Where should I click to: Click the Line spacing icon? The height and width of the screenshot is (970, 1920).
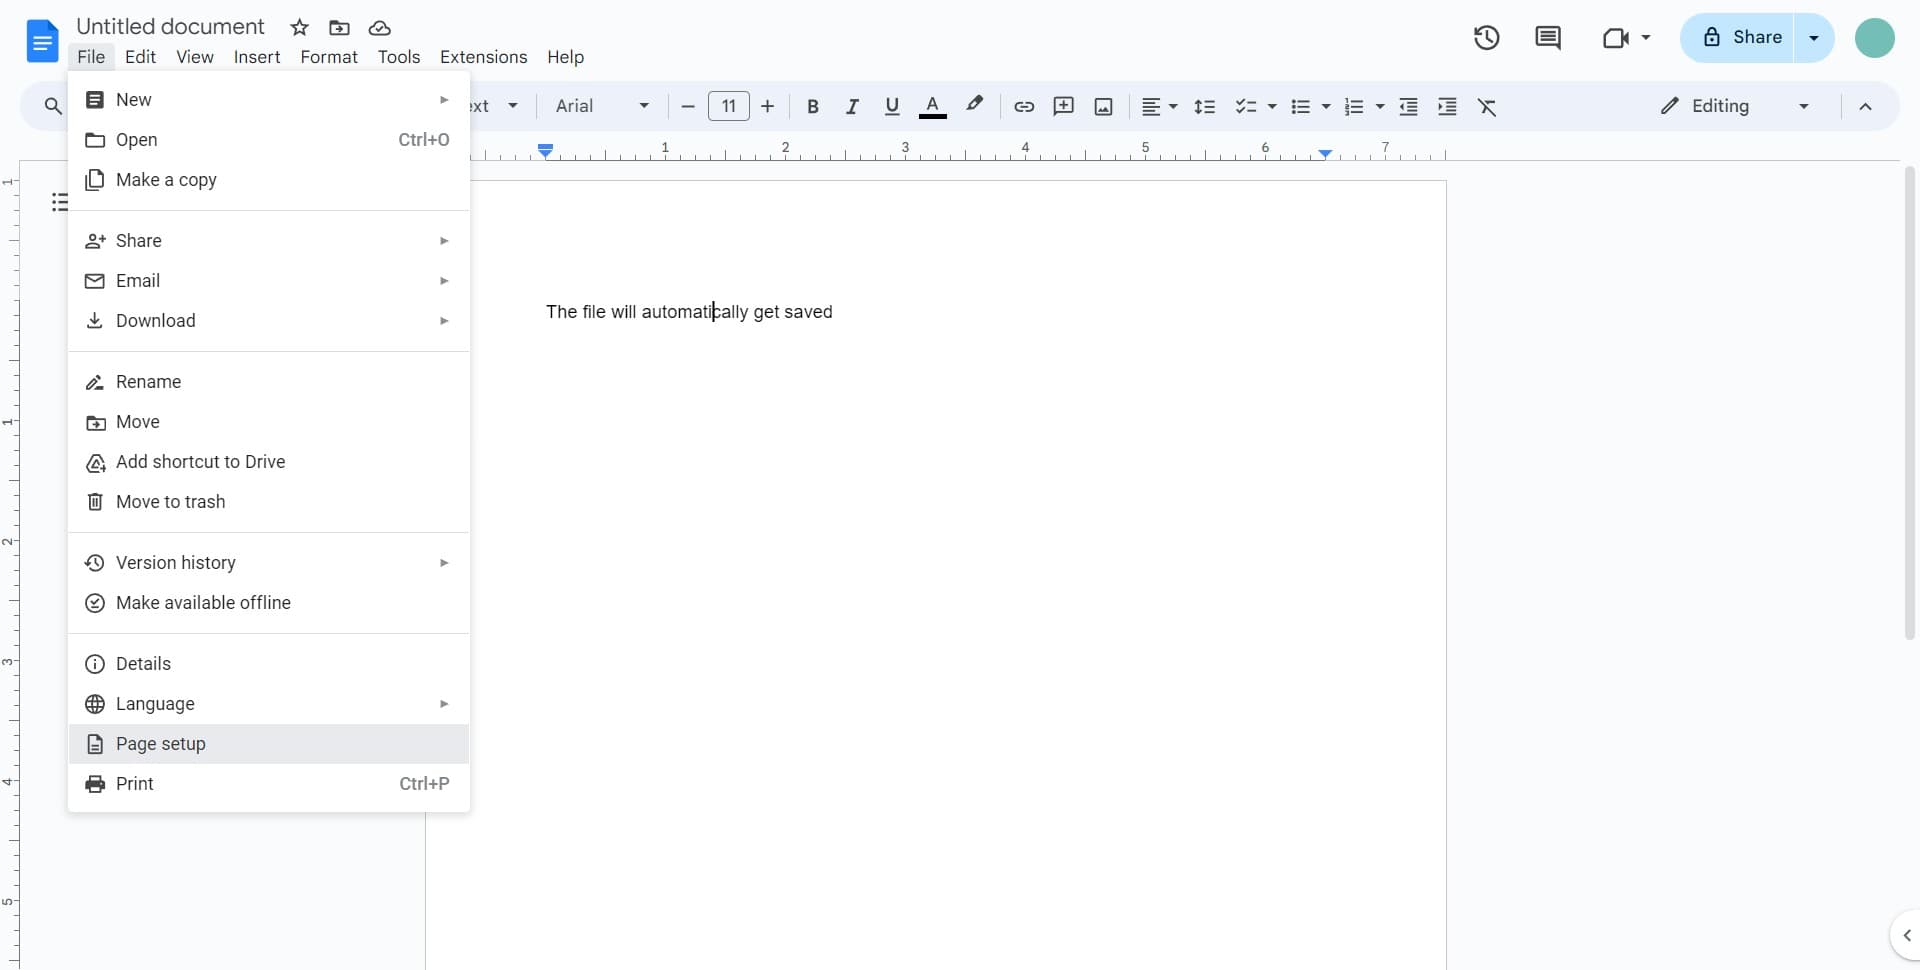[1205, 106]
